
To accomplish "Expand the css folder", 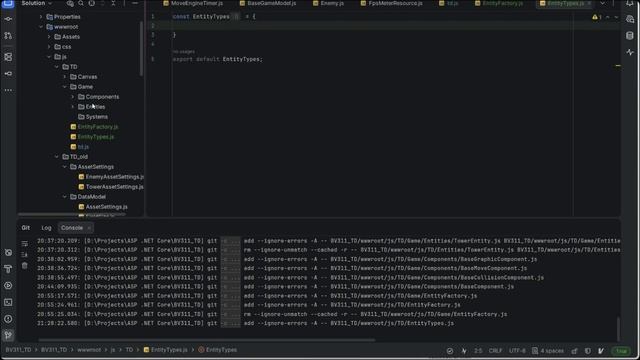I will tap(49, 47).
